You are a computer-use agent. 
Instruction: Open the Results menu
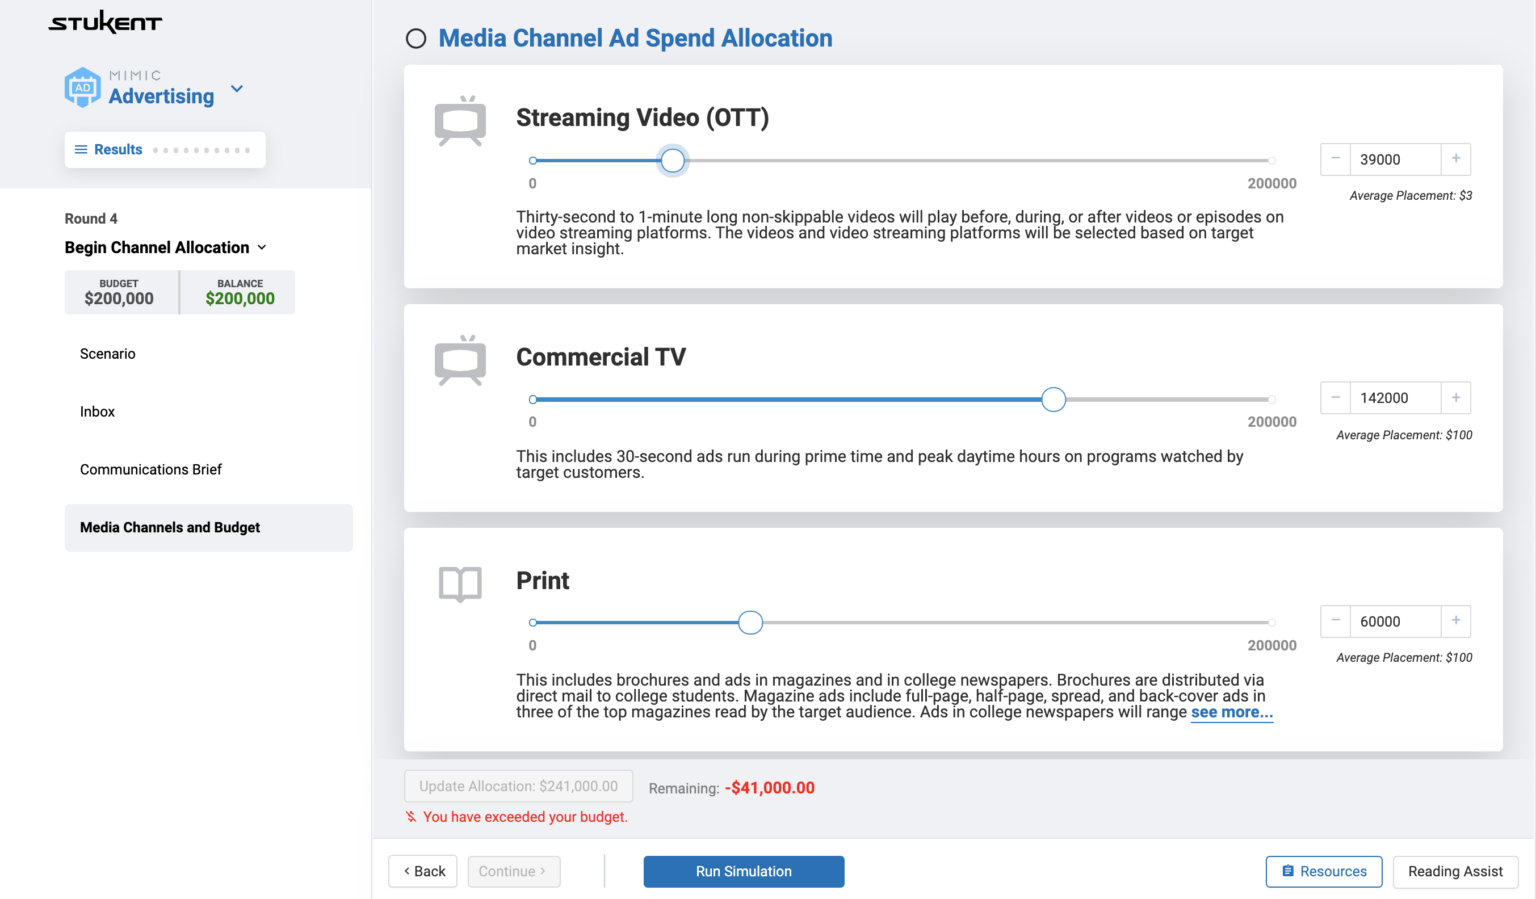pos(108,150)
